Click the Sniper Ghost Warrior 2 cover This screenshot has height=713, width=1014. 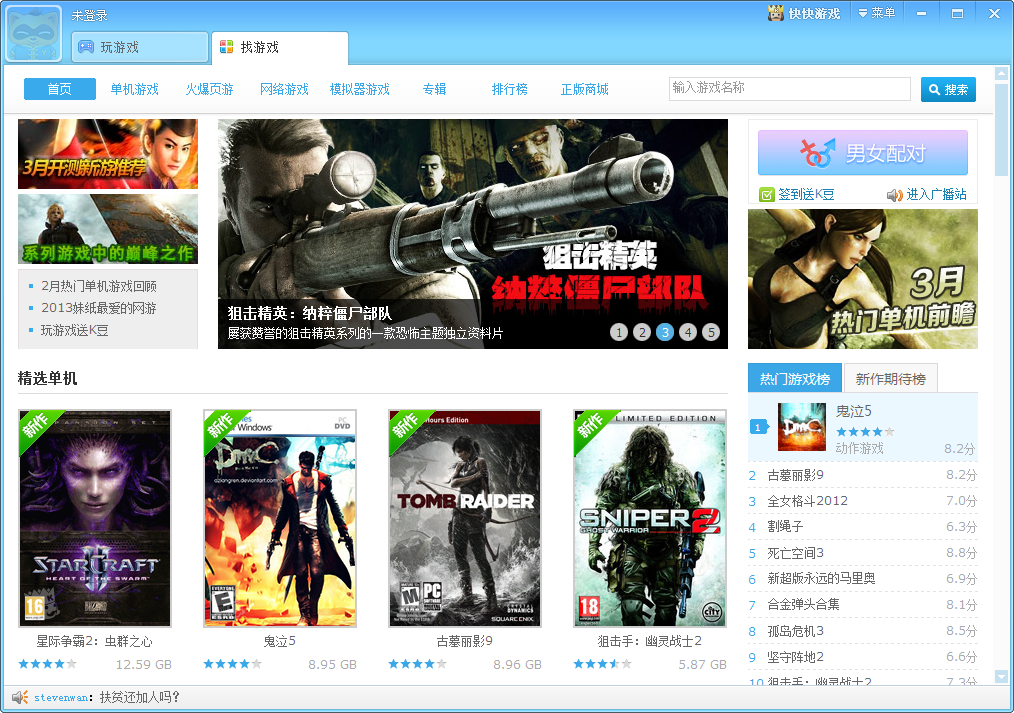[650, 518]
